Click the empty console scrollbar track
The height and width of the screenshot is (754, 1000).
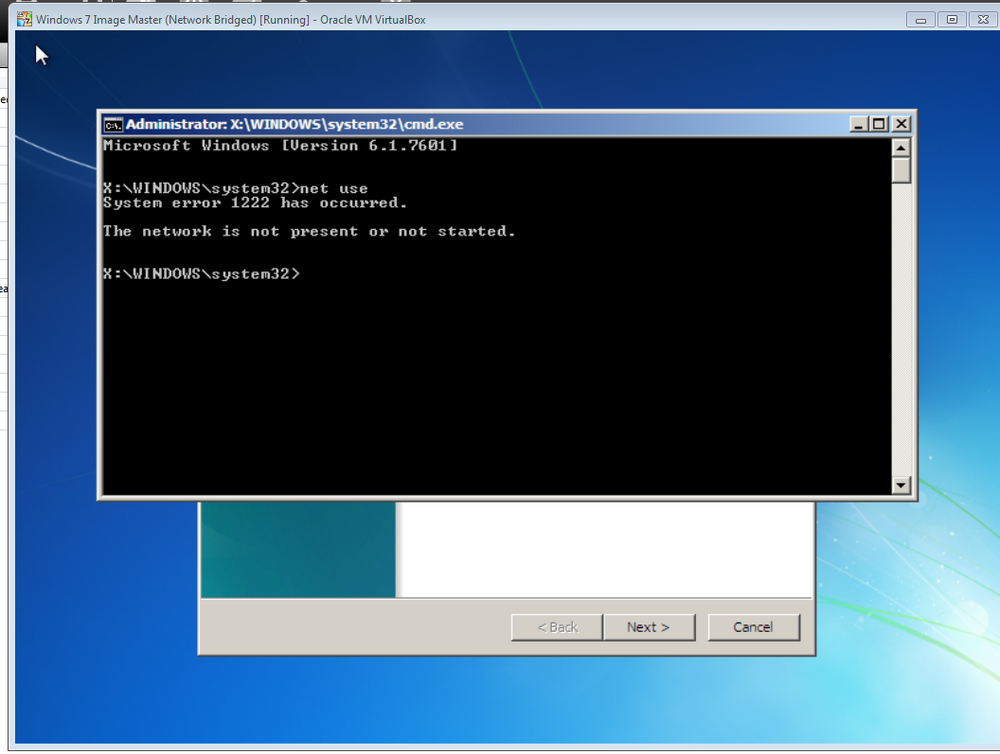click(901, 330)
